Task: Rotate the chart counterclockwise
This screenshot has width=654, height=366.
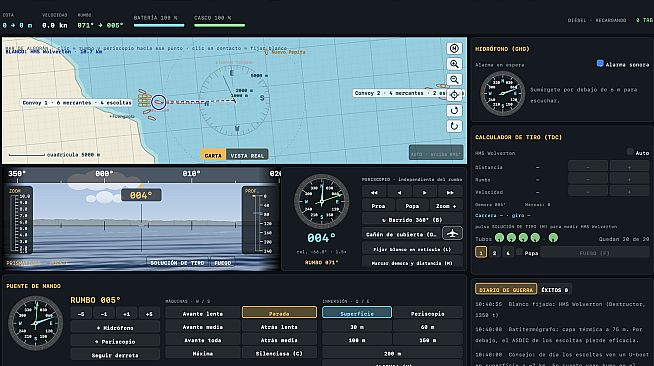Action: 454,110
